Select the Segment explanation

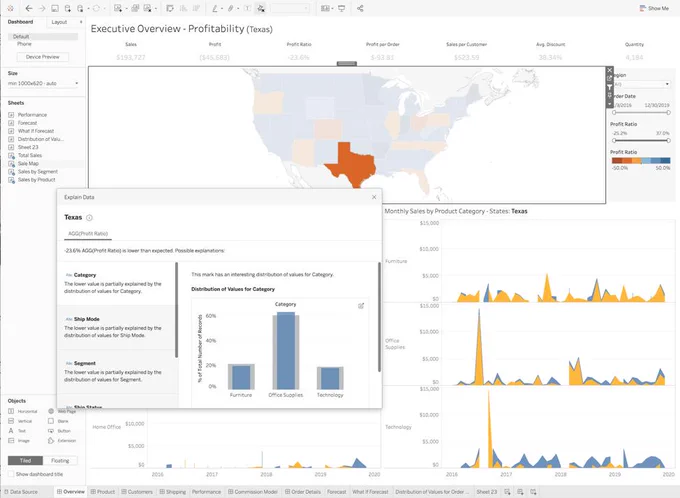(x=116, y=371)
